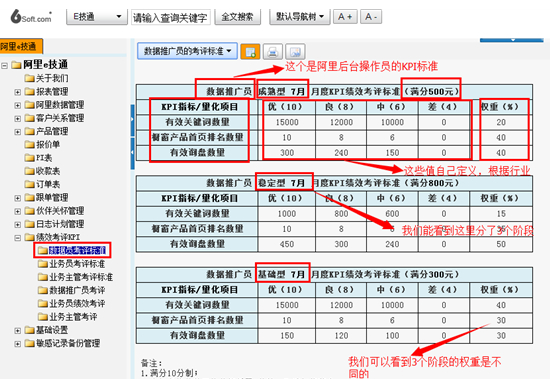Select 业务员绩效考评 in the tree
This screenshot has height=379, width=550.
tap(77, 303)
